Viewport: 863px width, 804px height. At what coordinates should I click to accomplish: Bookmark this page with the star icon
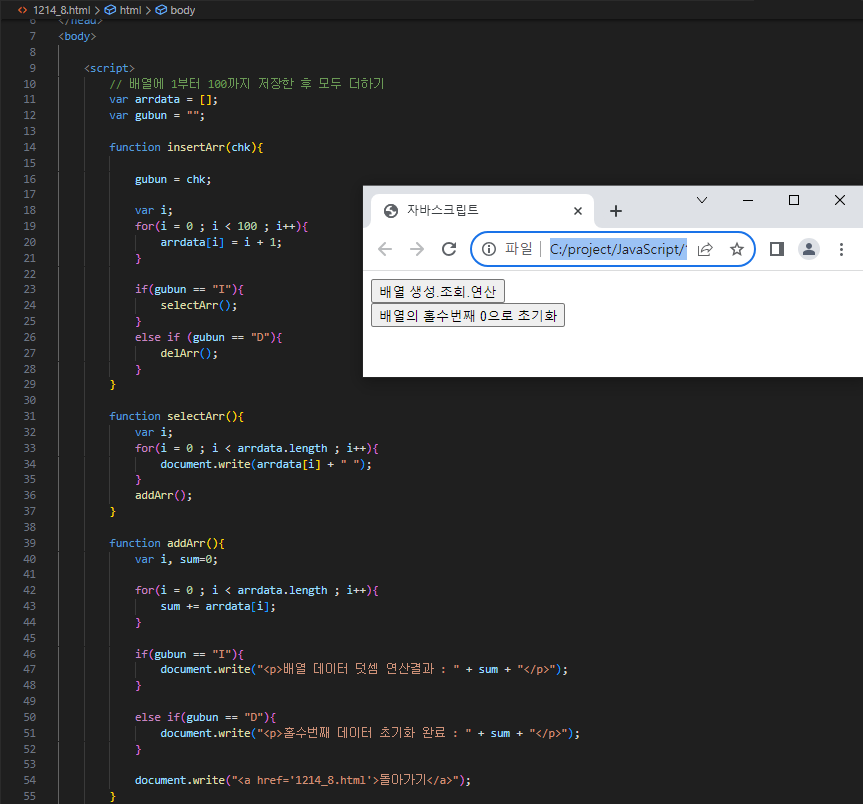tap(736, 249)
